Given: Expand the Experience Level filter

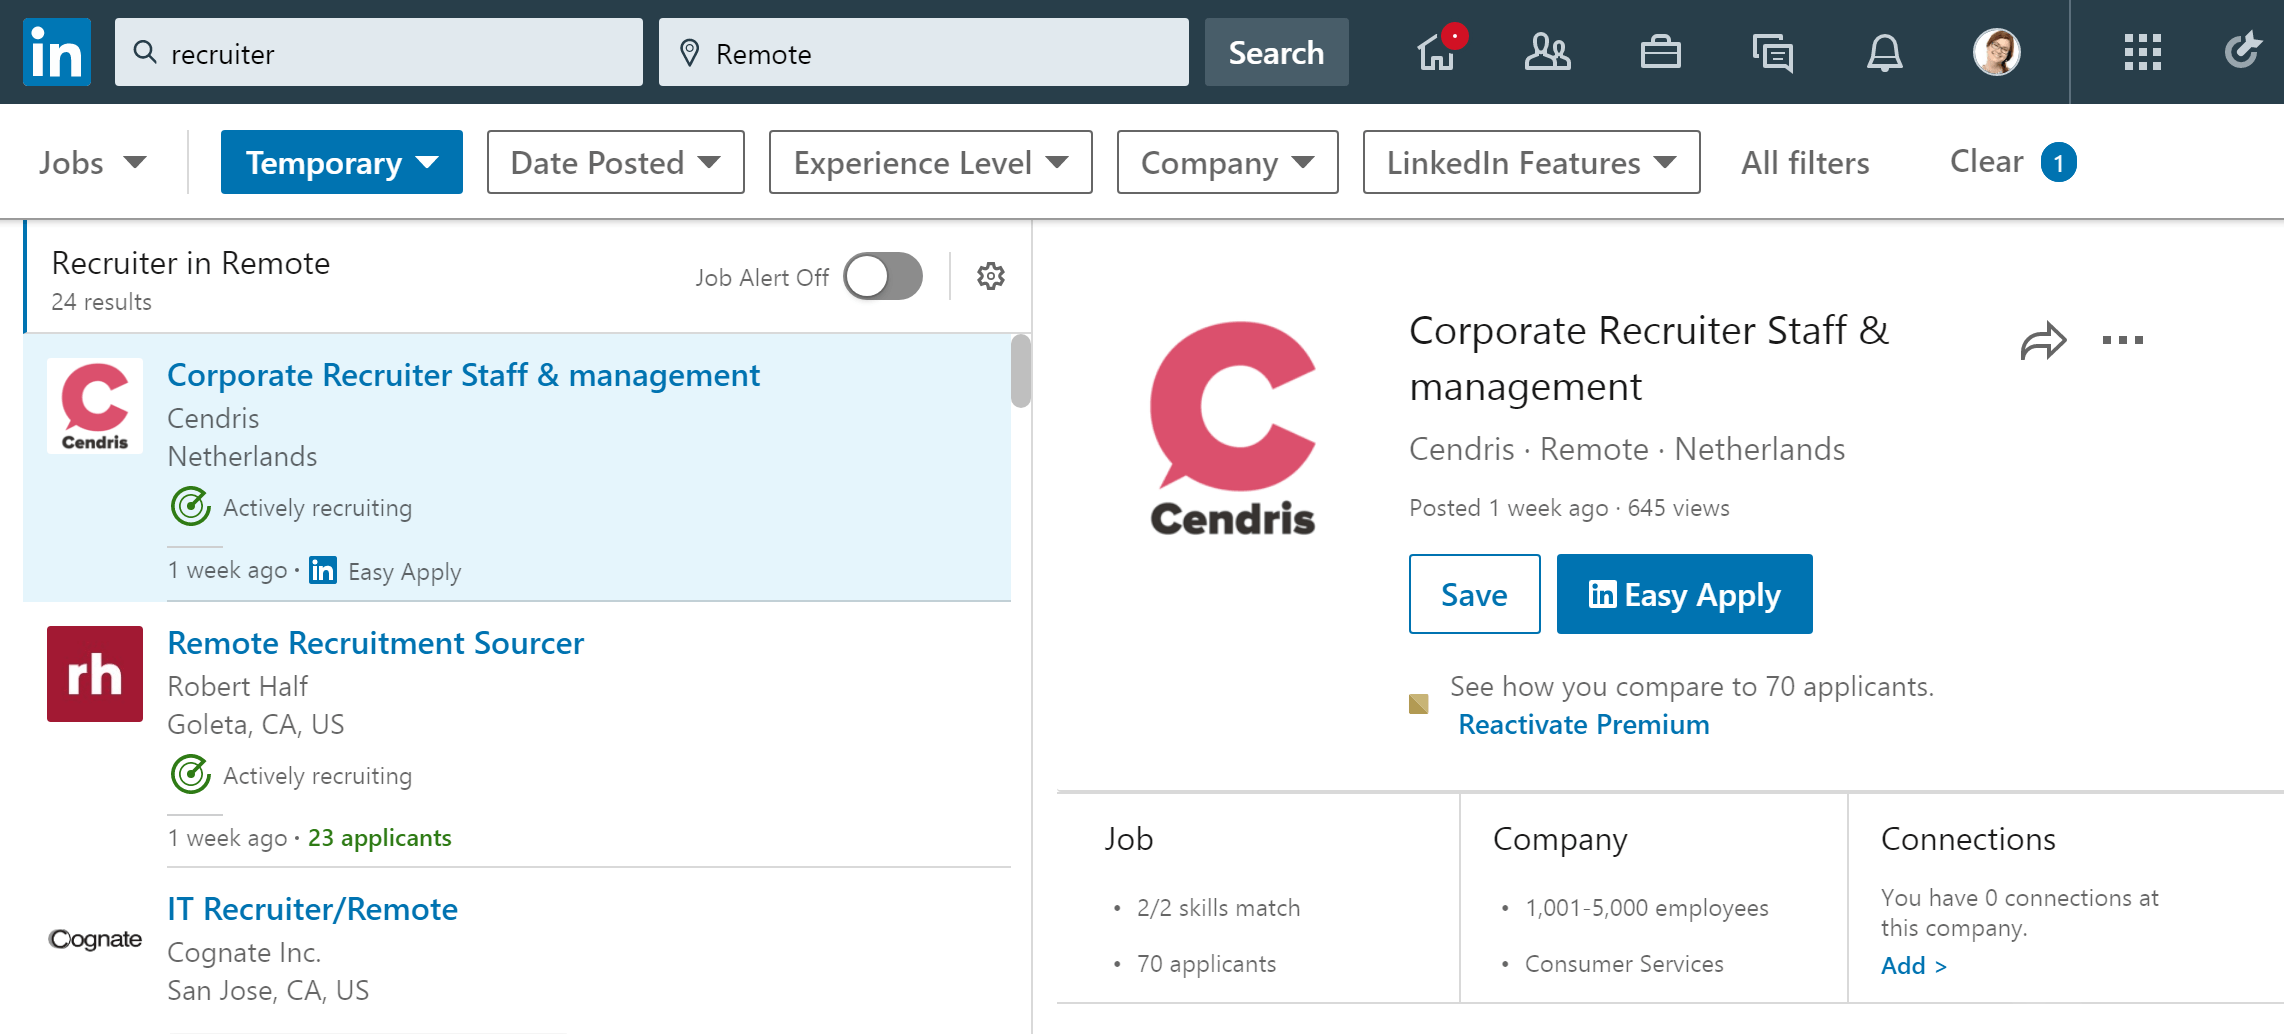Looking at the screenshot, I should point(930,162).
